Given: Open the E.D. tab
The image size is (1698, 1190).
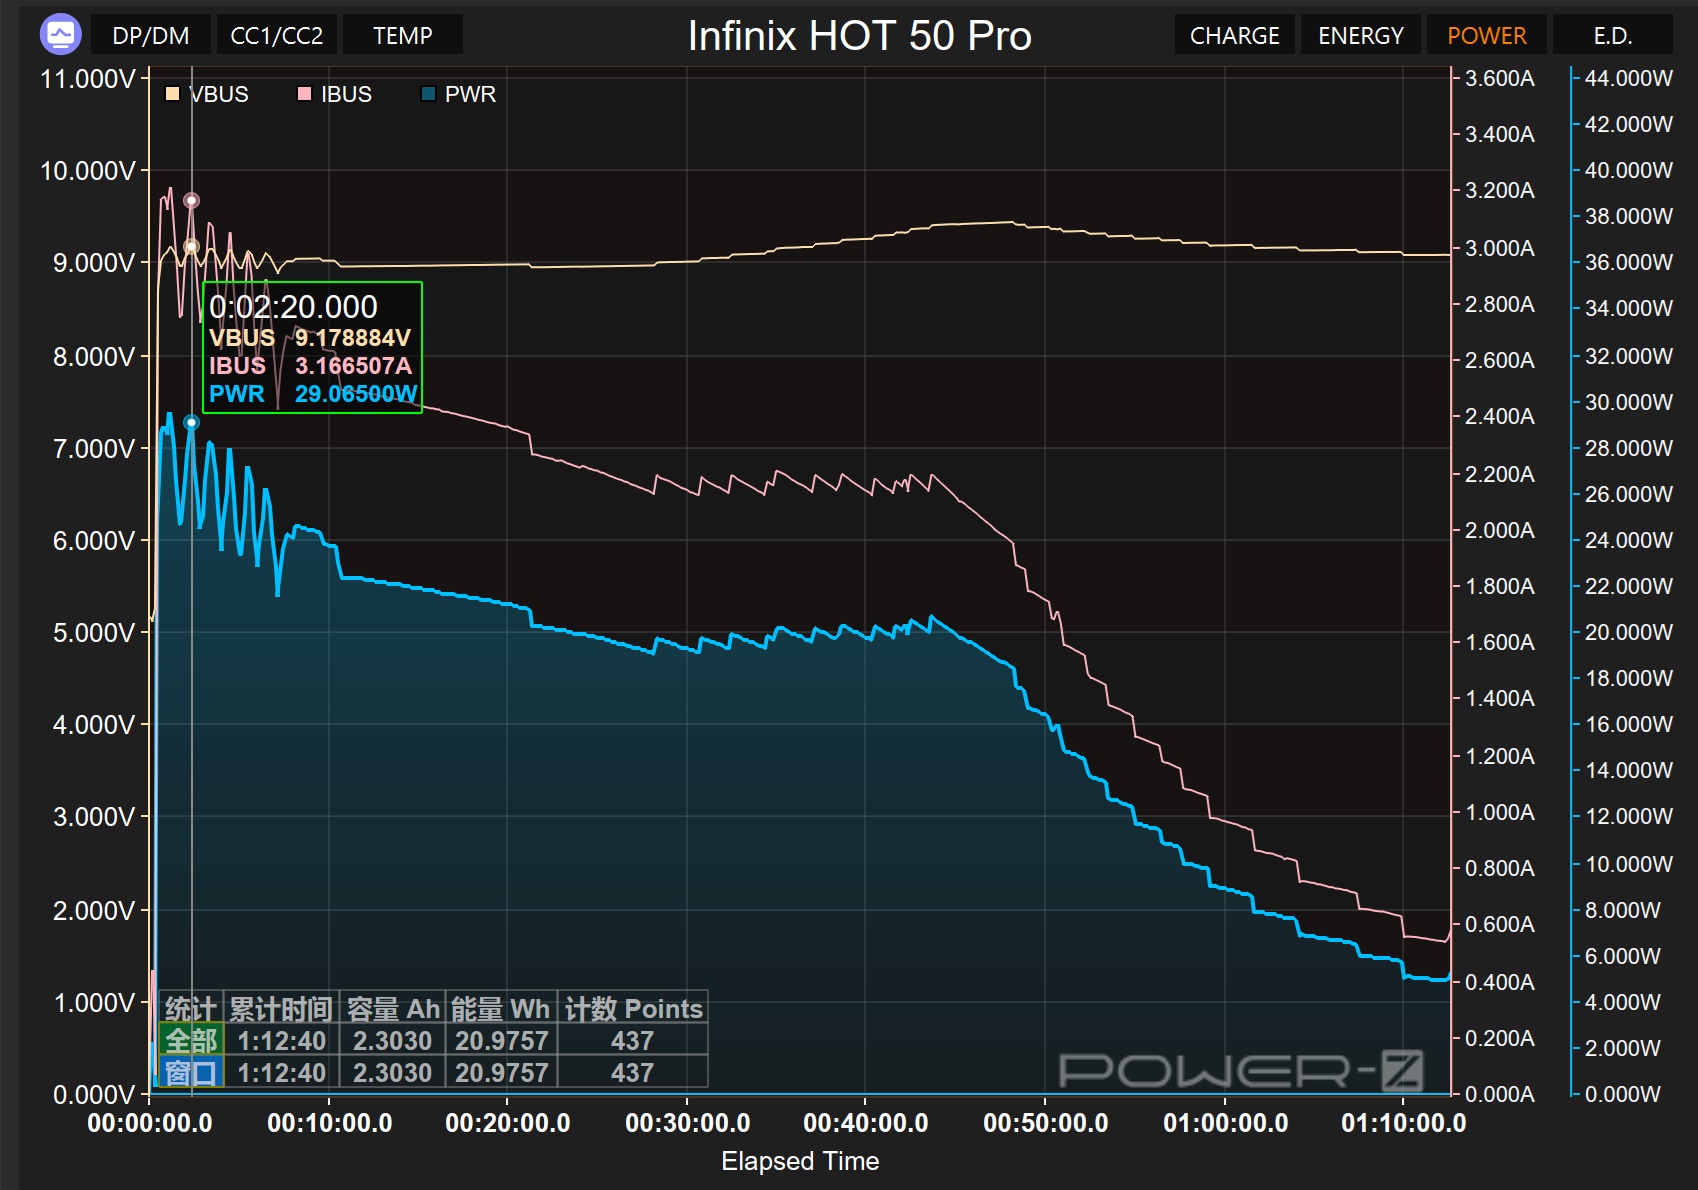Looking at the screenshot, I should [1613, 35].
